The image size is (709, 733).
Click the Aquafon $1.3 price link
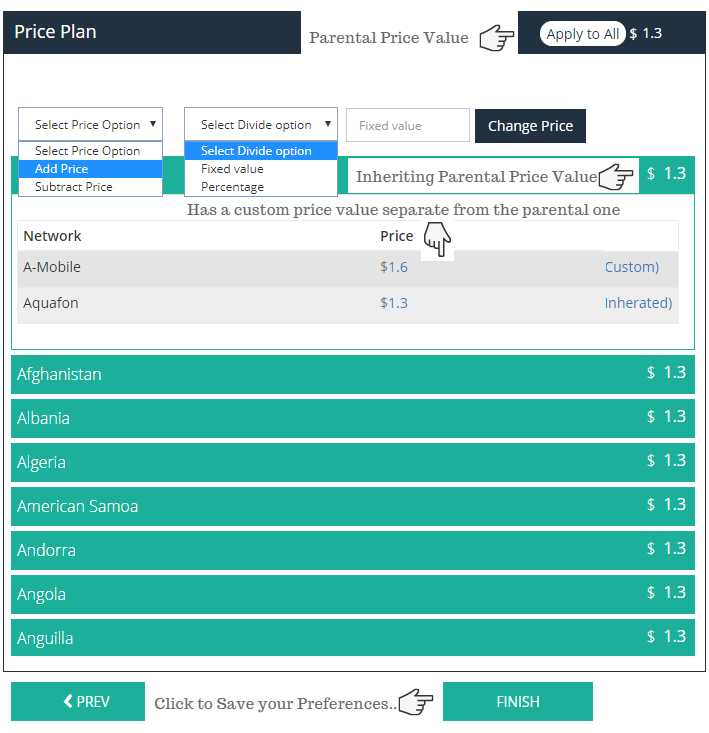point(394,303)
